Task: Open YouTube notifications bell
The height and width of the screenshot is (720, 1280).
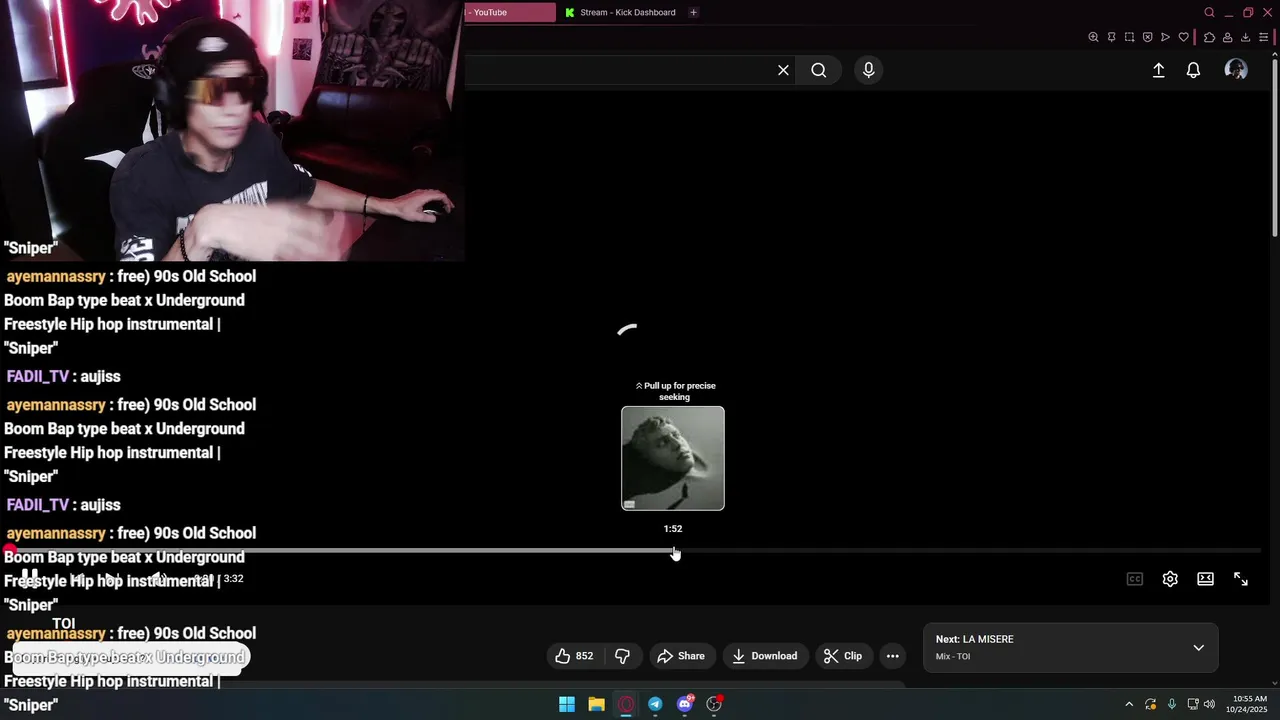Action: [1193, 70]
